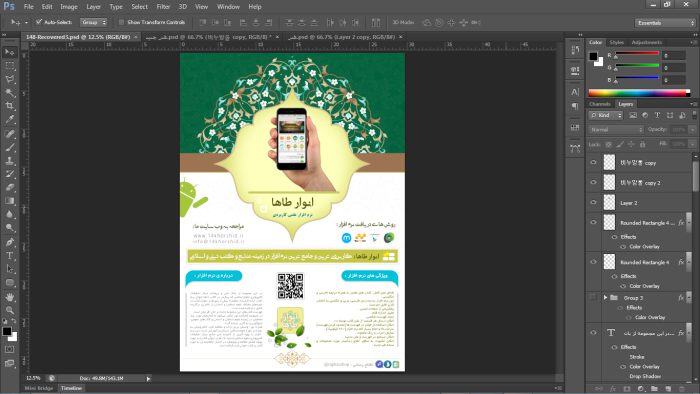Select the Pen tool

(x=9, y=242)
